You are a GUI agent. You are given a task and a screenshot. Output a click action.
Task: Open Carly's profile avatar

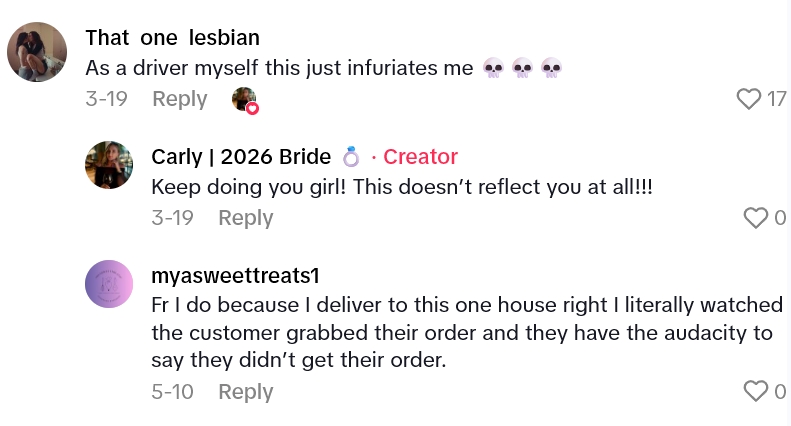click(x=109, y=165)
